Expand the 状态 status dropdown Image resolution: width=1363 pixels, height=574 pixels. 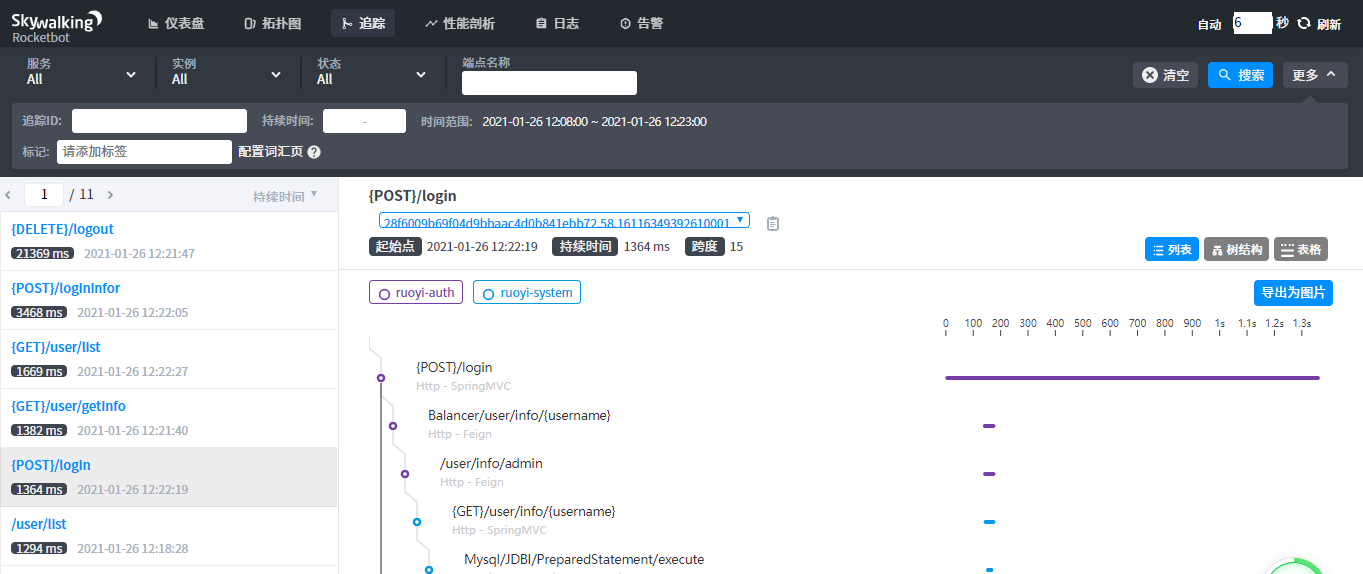372,73
